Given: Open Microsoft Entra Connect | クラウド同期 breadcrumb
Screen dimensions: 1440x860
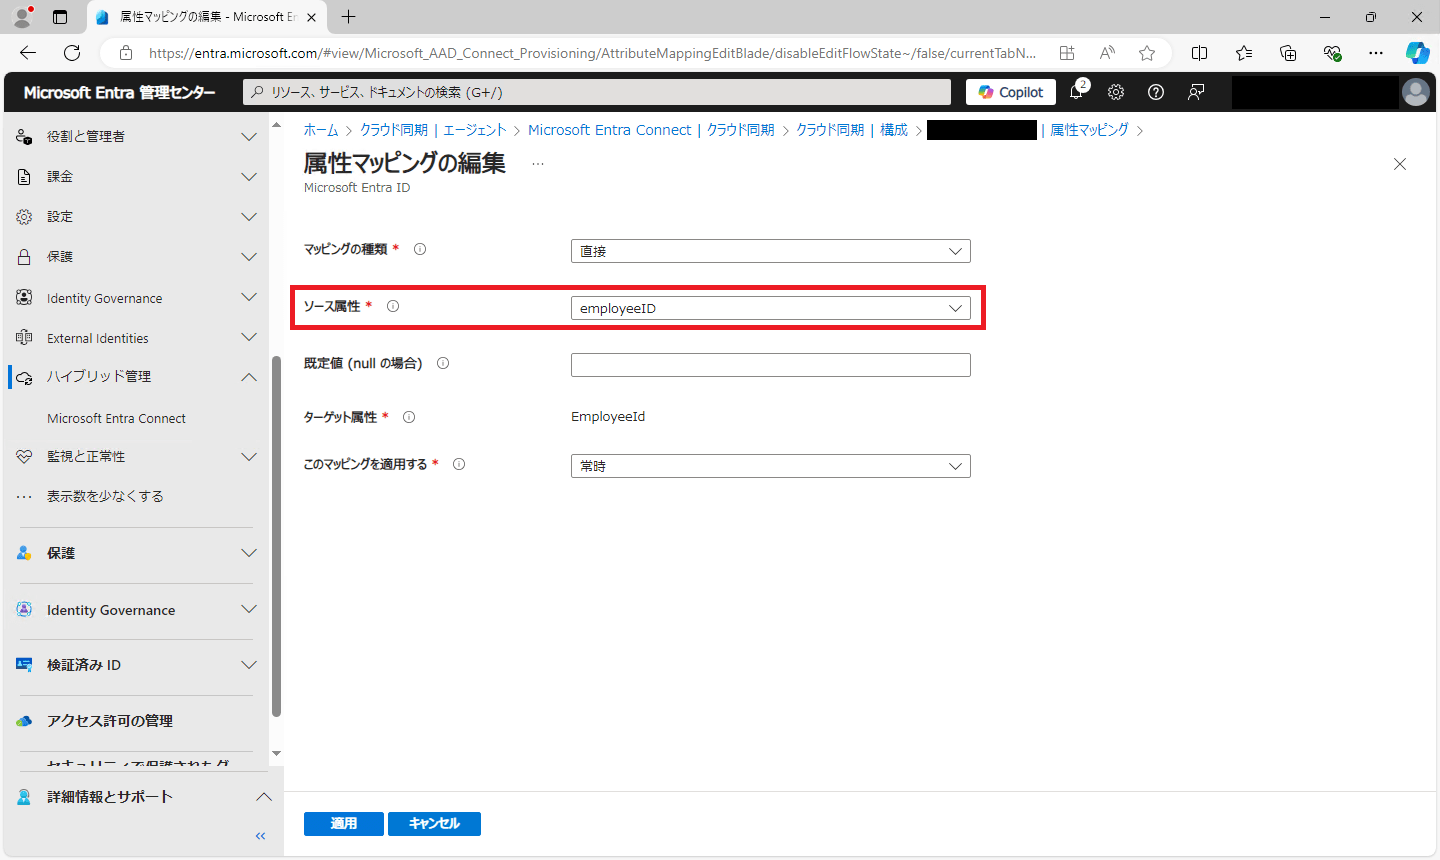Looking at the screenshot, I should click(651, 130).
